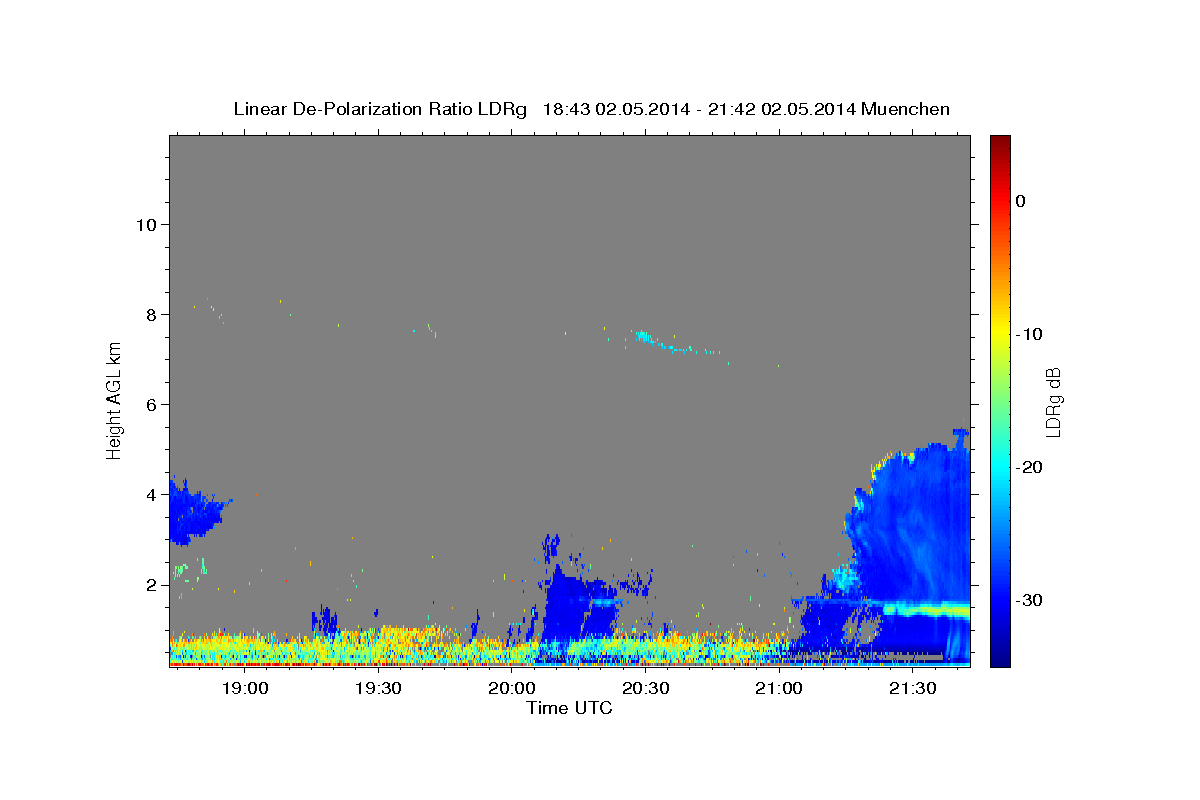Click the height tick label 6
Viewport: 1200px width, 800px height.
coord(152,404)
